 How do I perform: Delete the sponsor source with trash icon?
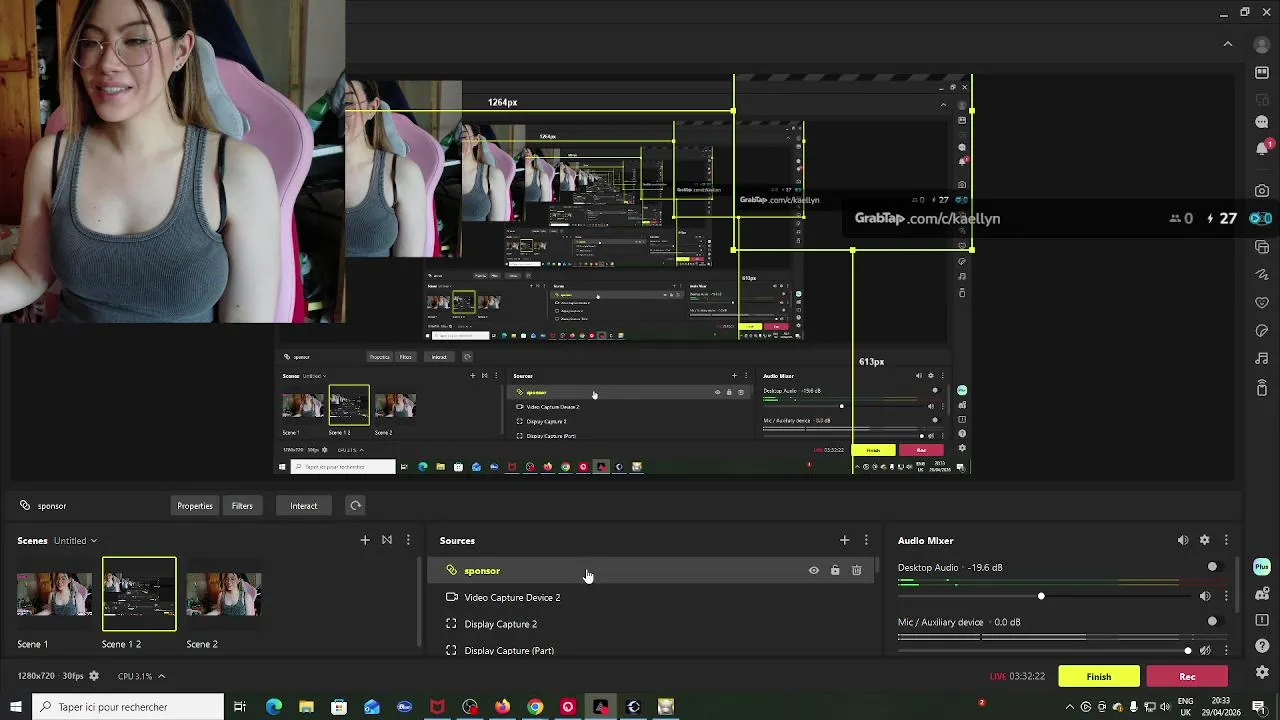tap(856, 571)
